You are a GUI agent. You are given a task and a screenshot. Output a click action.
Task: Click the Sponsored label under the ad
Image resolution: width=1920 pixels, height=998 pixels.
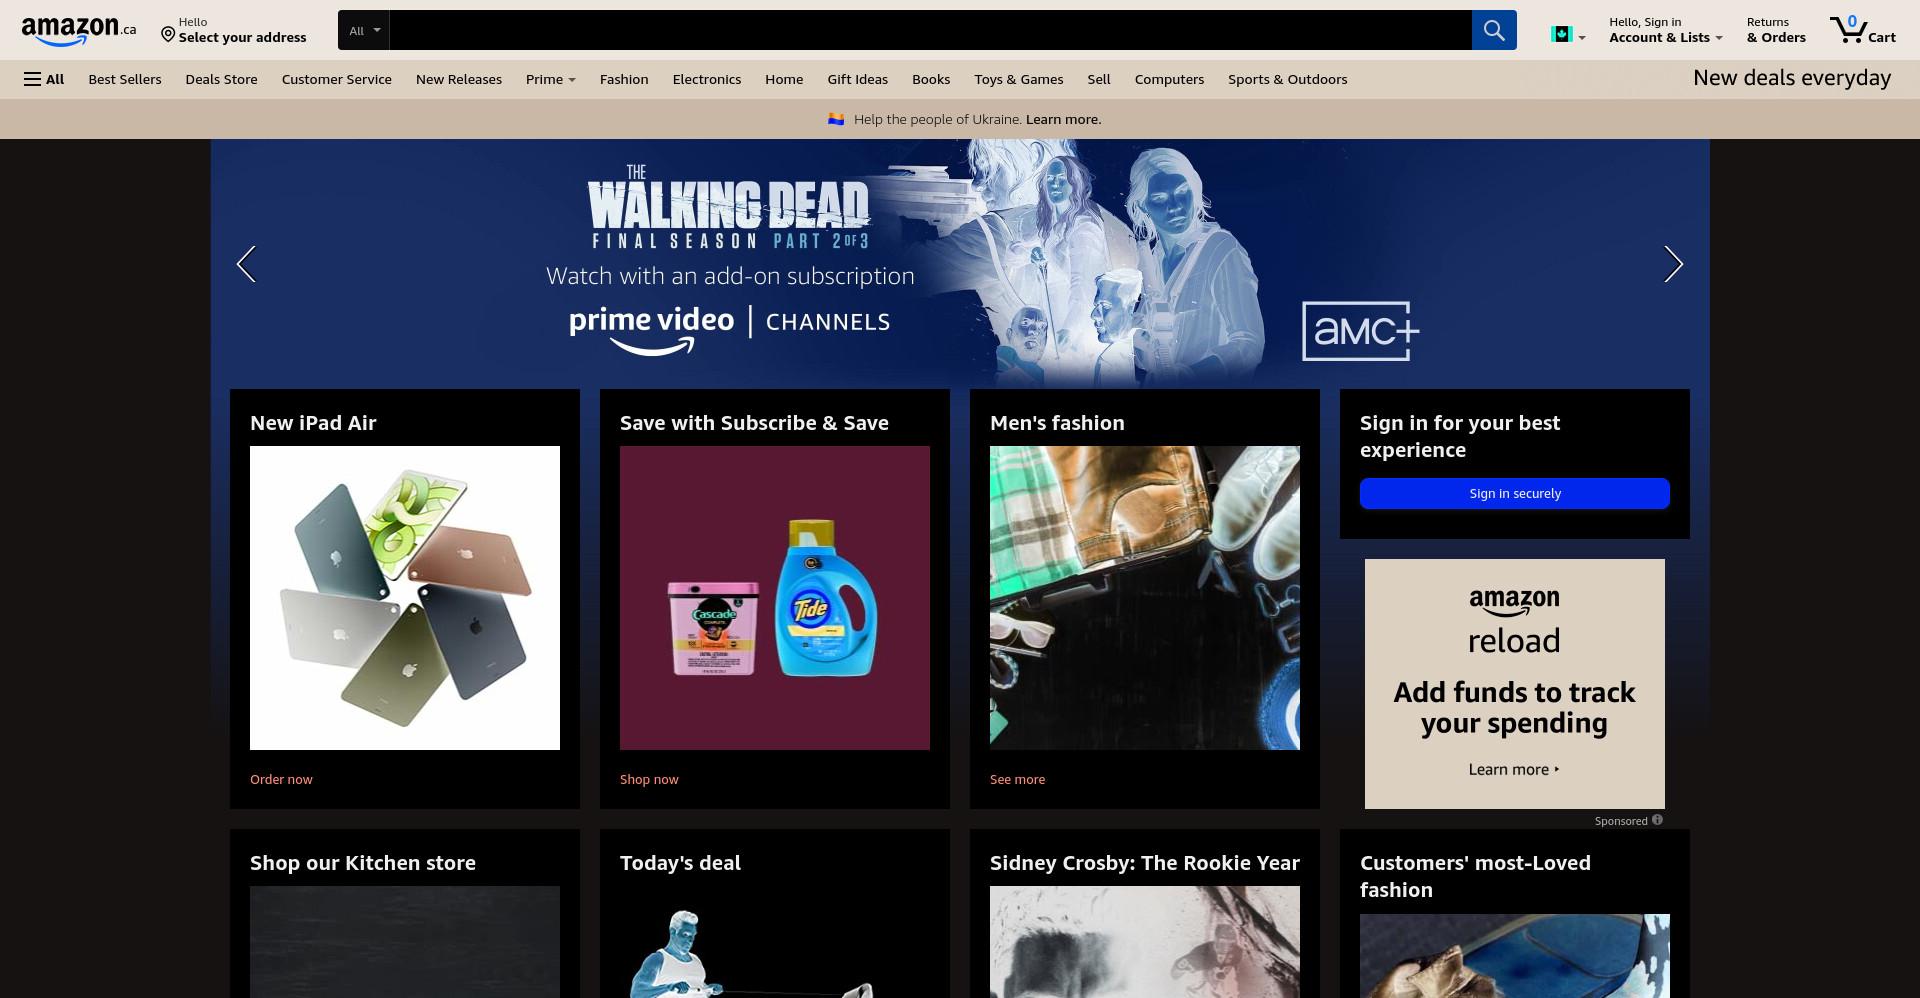click(1620, 821)
